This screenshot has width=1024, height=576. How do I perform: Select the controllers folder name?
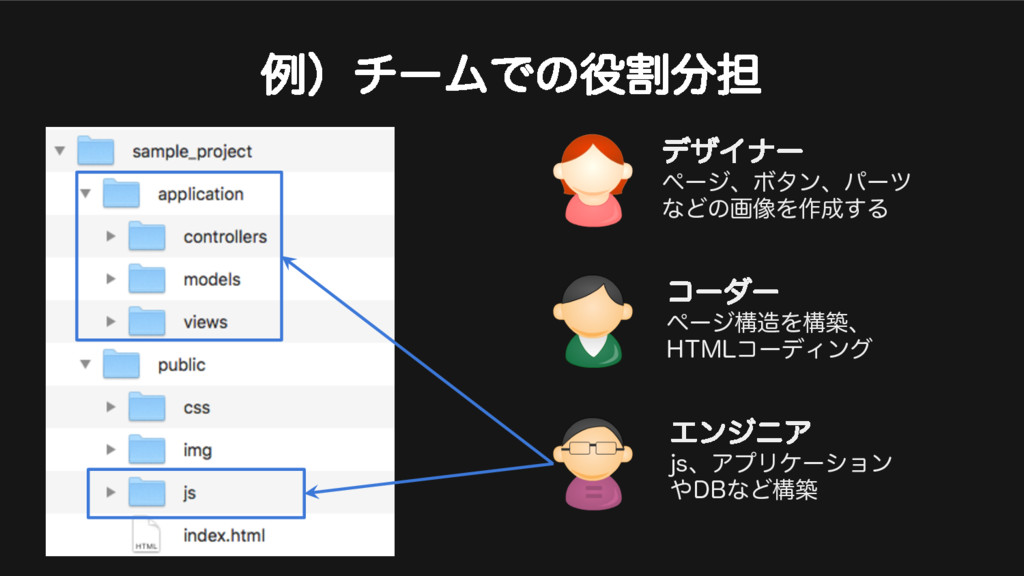[x=225, y=236]
